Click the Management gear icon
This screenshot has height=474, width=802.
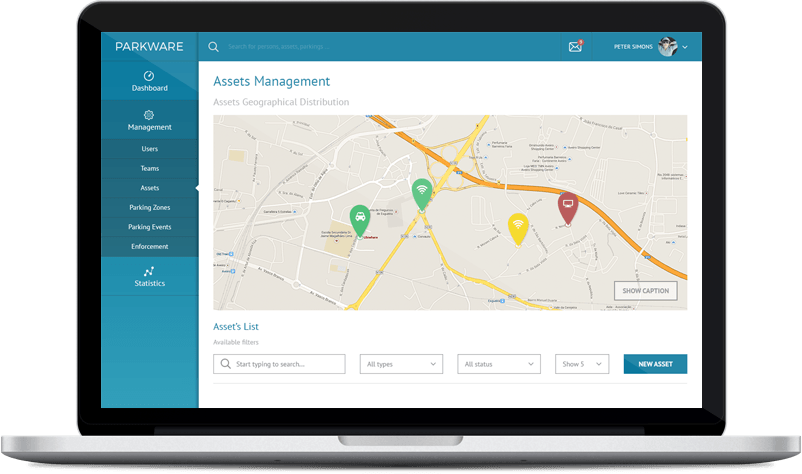click(x=149, y=115)
